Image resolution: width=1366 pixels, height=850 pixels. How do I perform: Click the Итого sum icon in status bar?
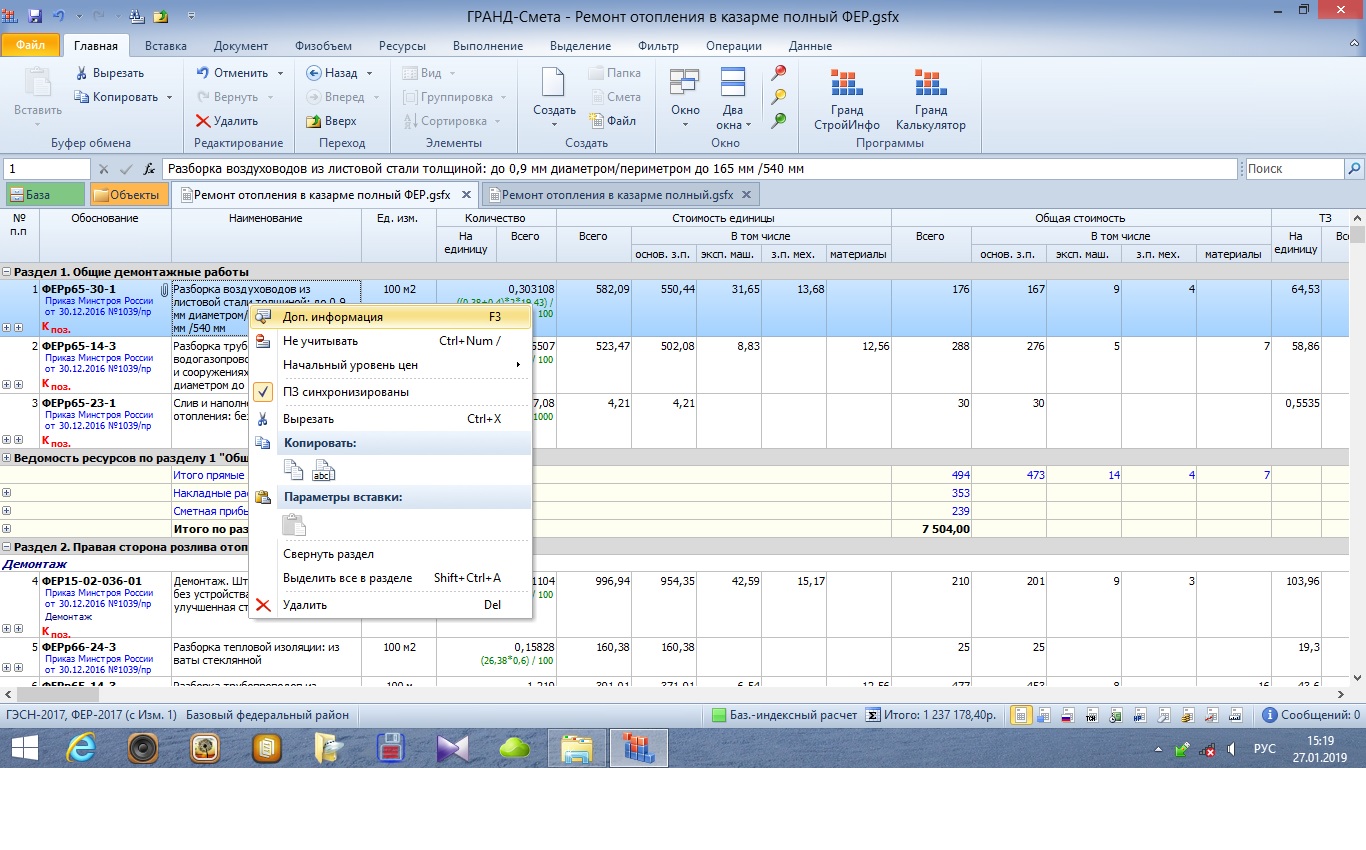click(x=872, y=715)
